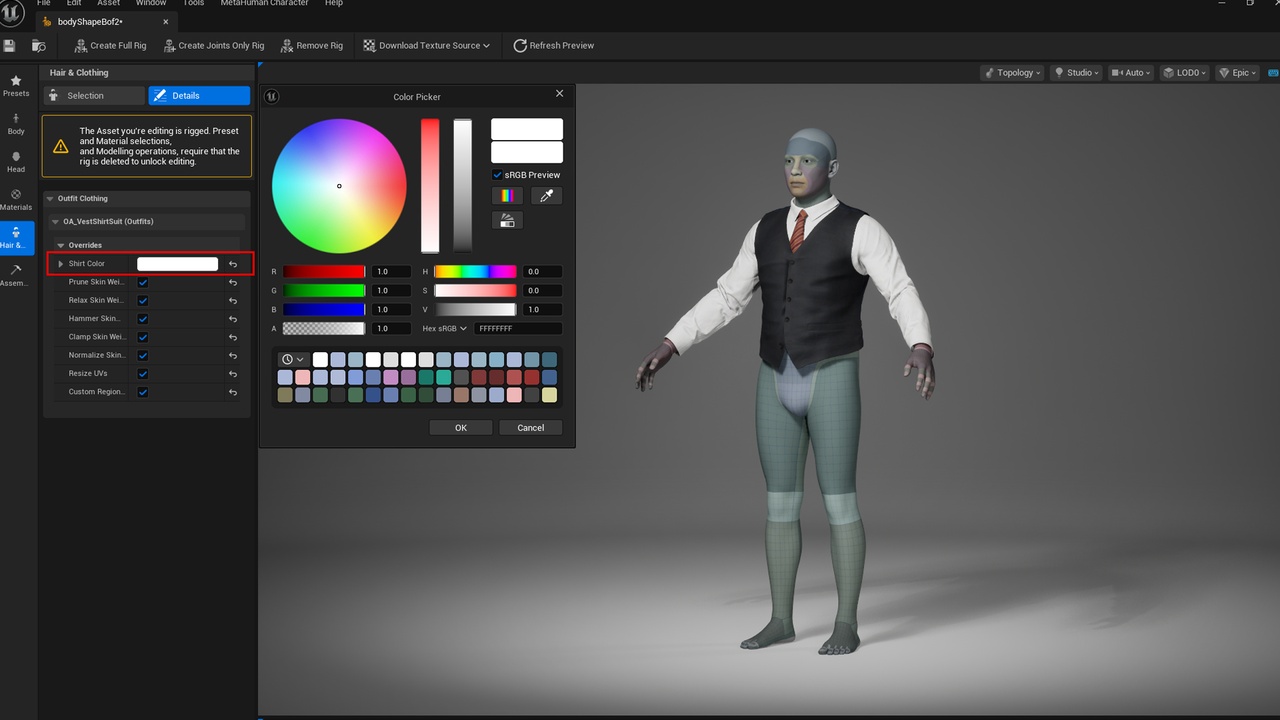This screenshot has width=1280, height=720.
Task: Click OK in the Color Picker
Action: pos(461,427)
